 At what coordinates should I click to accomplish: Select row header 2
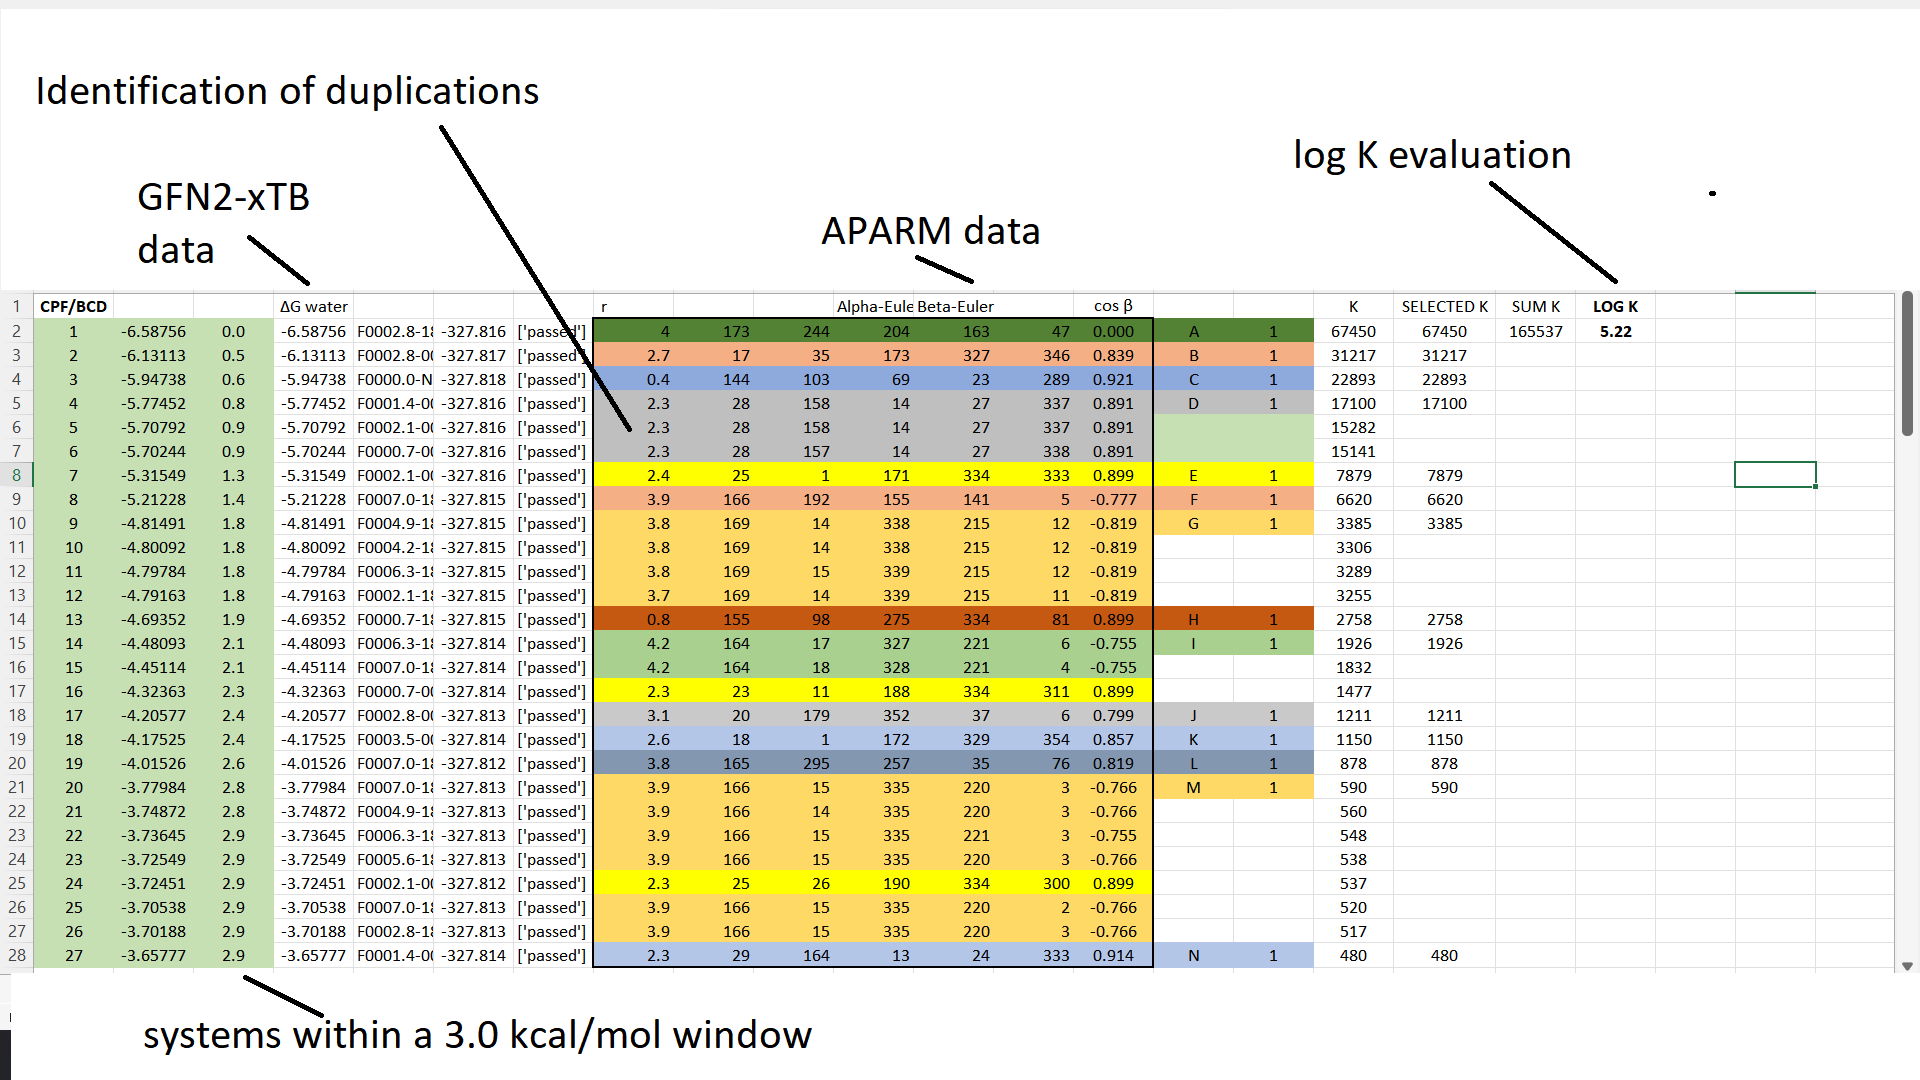pos(16,331)
